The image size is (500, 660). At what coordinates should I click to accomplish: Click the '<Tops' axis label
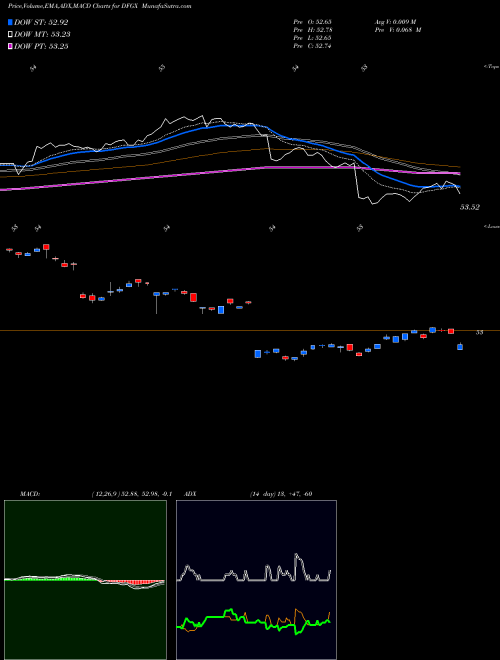pos(492,67)
